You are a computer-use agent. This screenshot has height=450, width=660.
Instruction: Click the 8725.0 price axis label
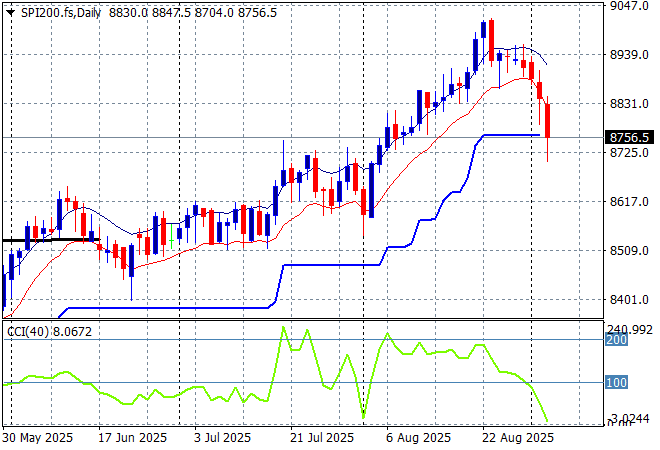tap(629, 152)
